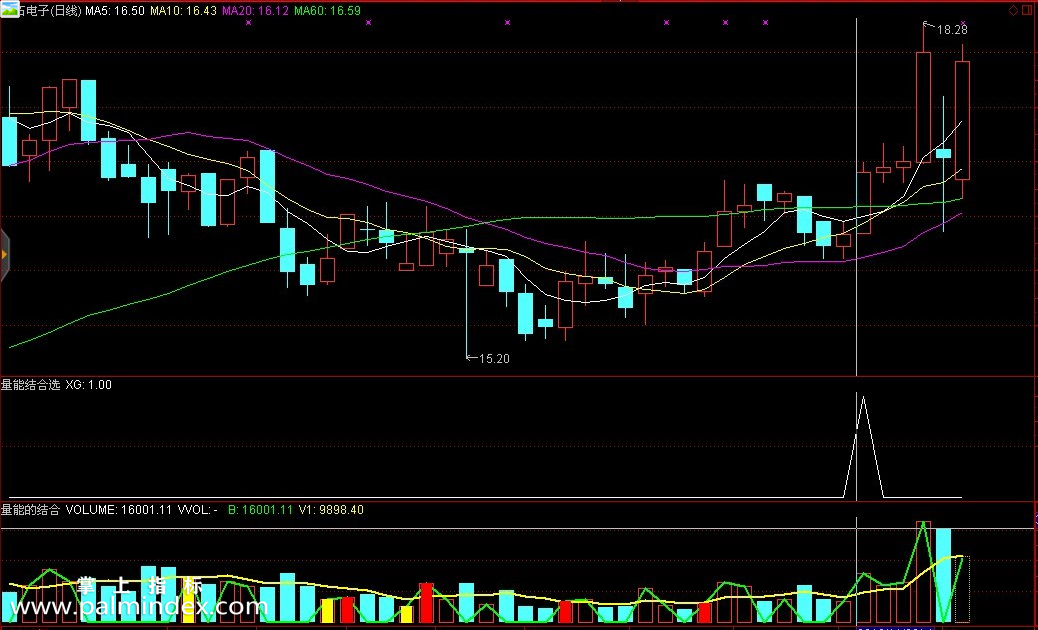Click the image icon beside the stock name
Viewport: 1038px width, 630px height.
10,9
